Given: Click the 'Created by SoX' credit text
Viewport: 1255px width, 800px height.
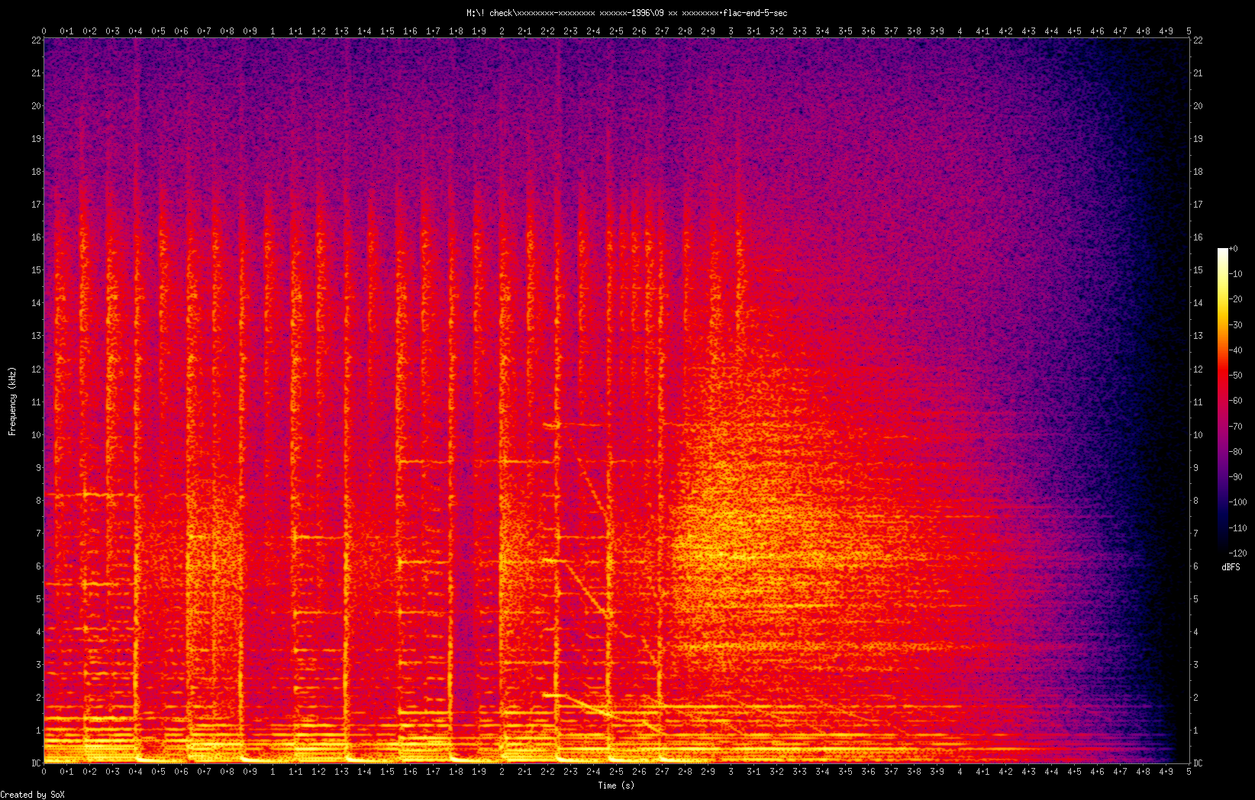Looking at the screenshot, I should tap(30, 794).
